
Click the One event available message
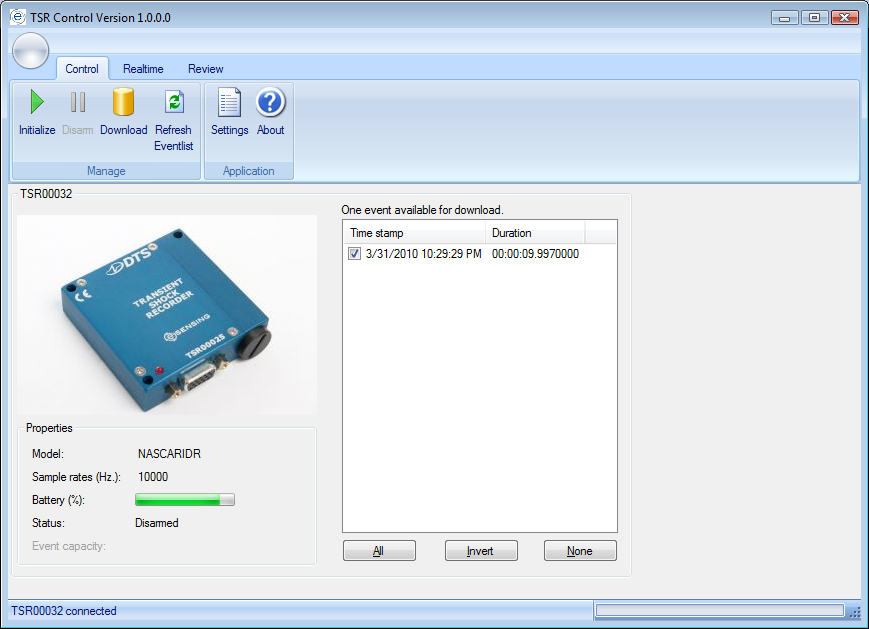pyautogui.click(x=422, y=210)
